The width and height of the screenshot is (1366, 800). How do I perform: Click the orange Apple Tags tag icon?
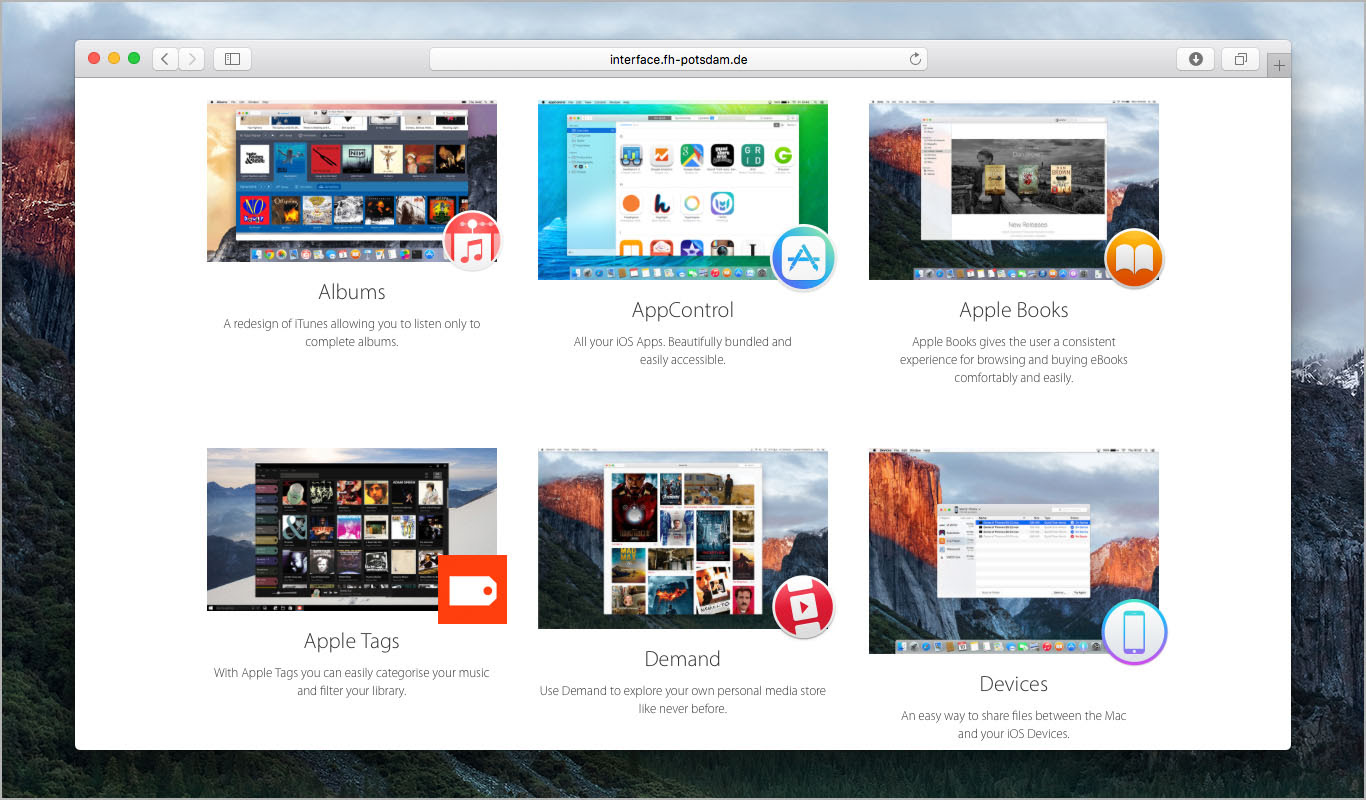pyautogui.click(x=472, y=589)
